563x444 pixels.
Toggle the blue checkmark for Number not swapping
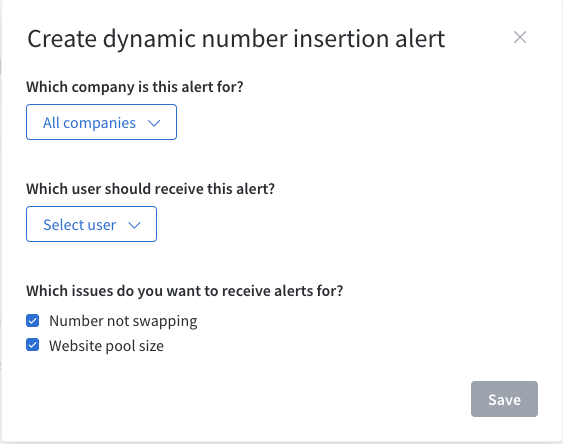pos(32,321)
